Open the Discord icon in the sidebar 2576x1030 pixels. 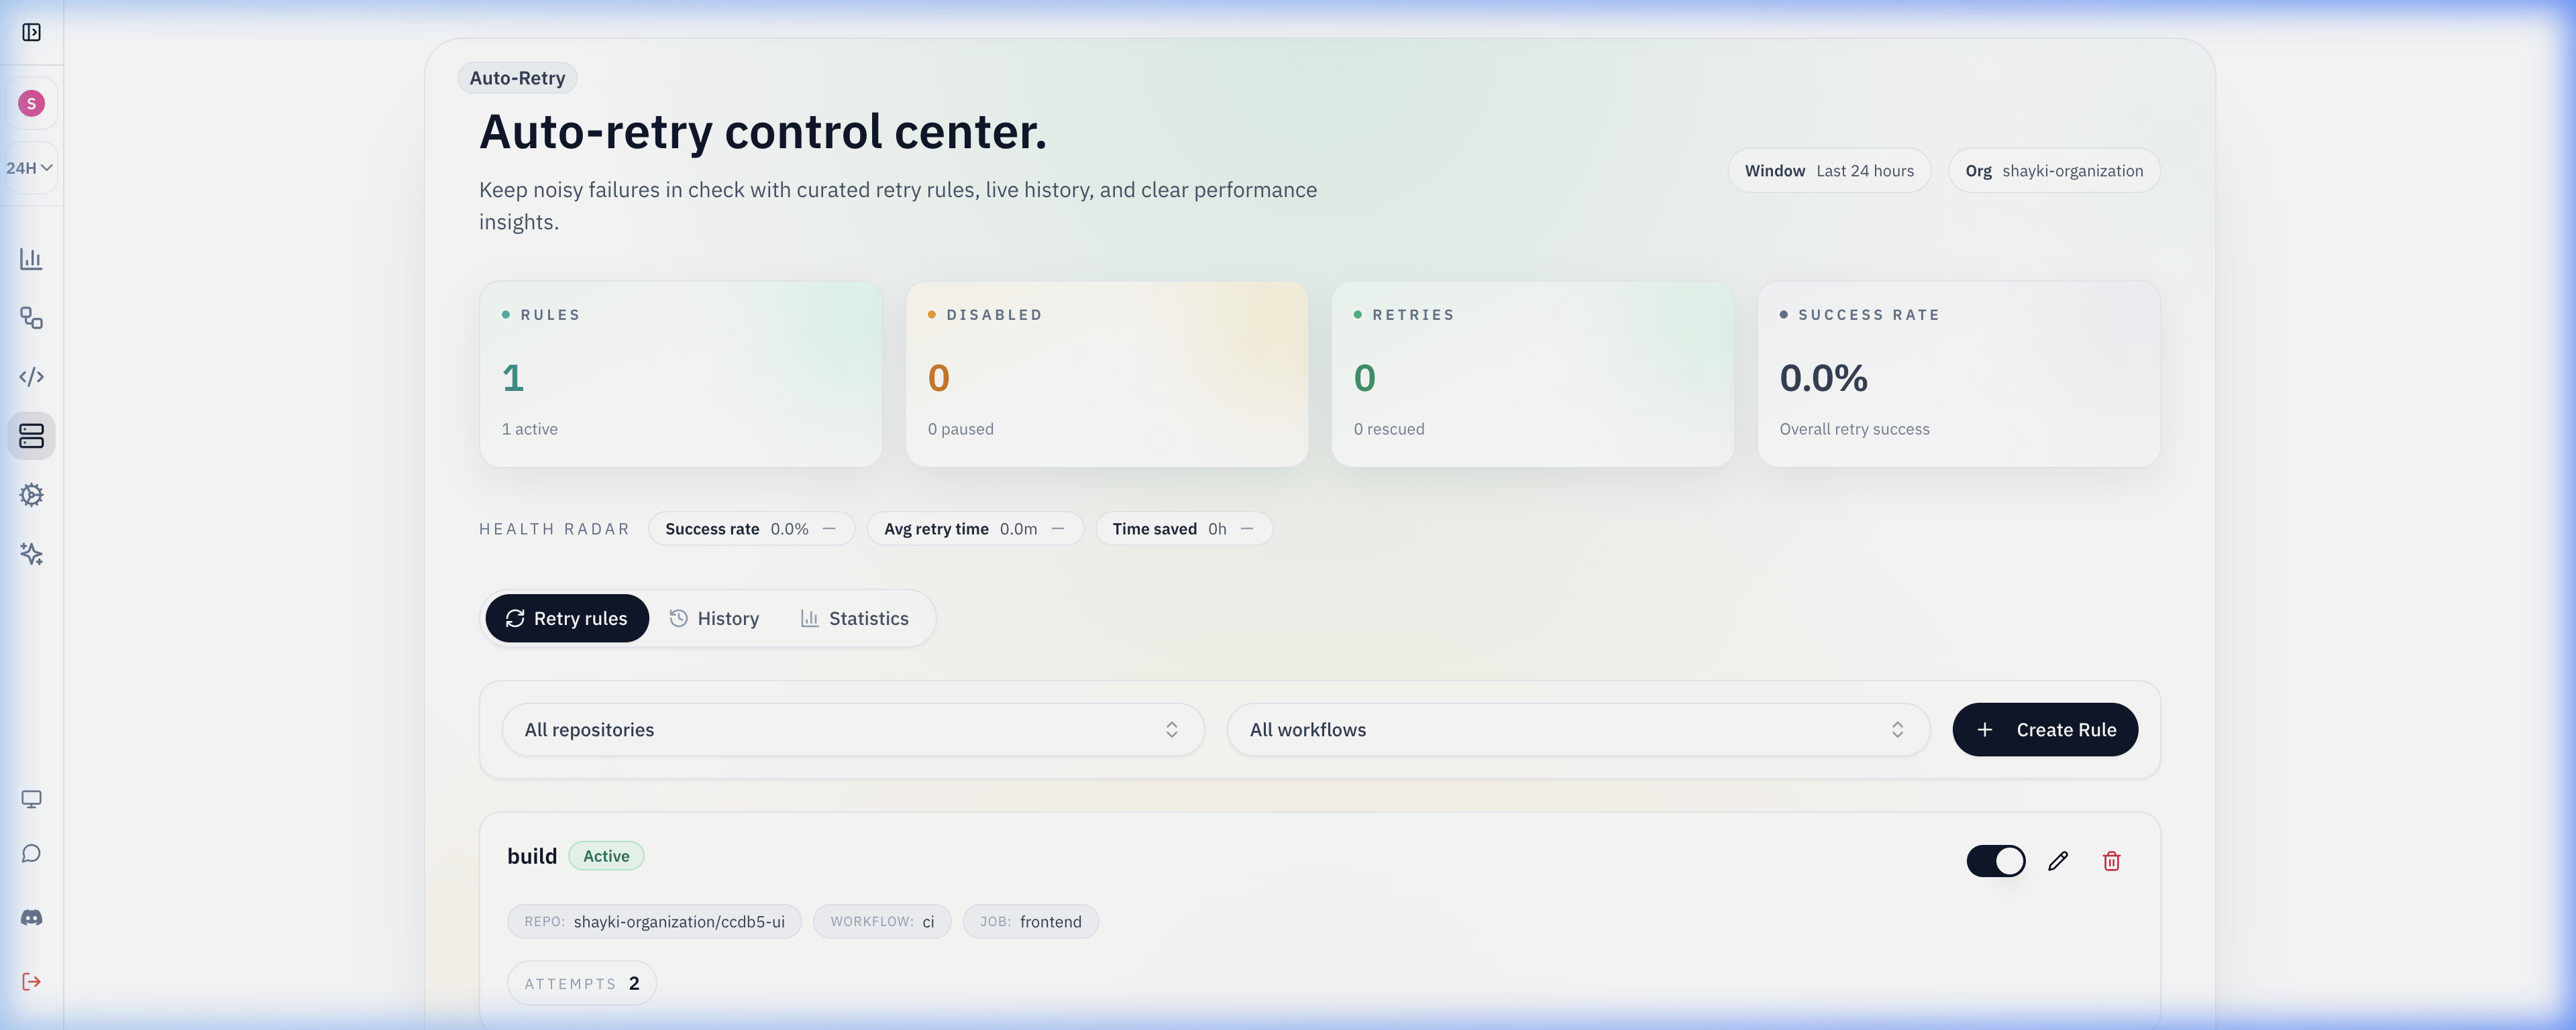tap(31, 916)
